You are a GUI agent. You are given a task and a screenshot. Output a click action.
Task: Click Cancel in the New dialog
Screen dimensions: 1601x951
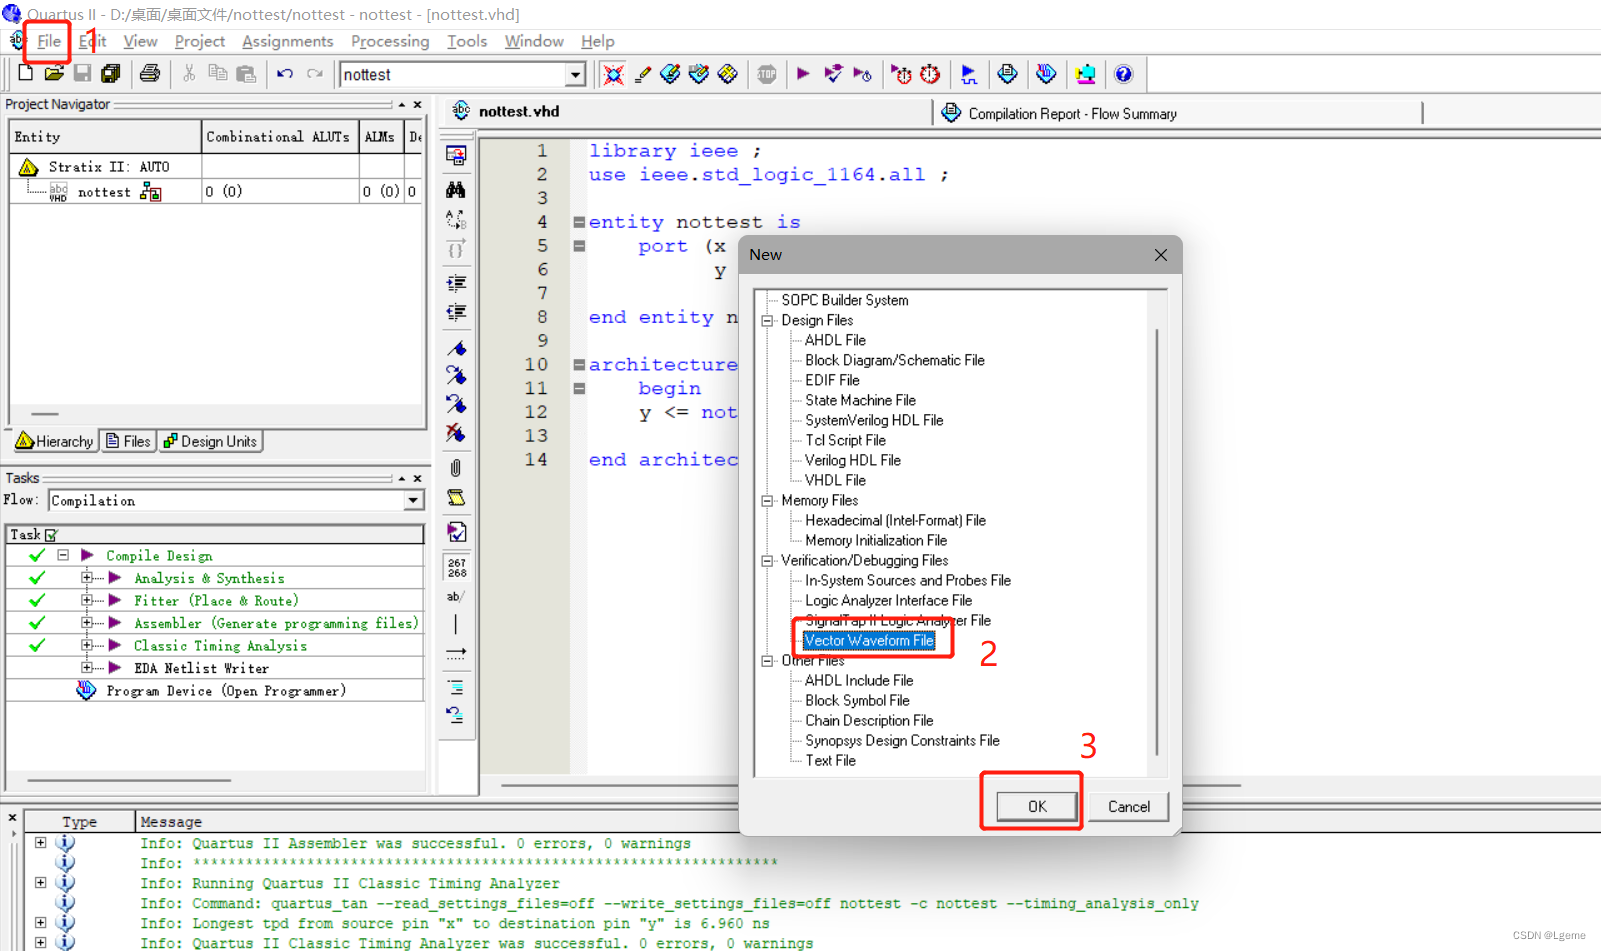coord(1128,806)
